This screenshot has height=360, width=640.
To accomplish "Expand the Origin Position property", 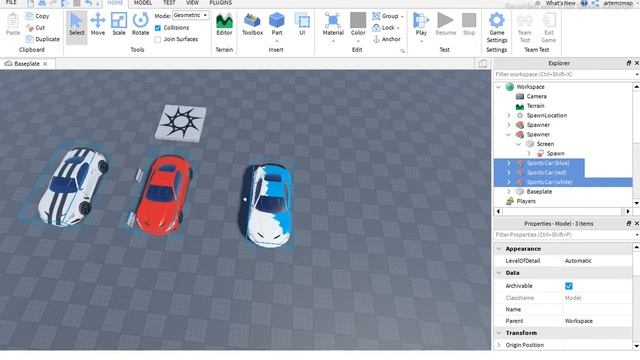I will (x=499, y=345).
